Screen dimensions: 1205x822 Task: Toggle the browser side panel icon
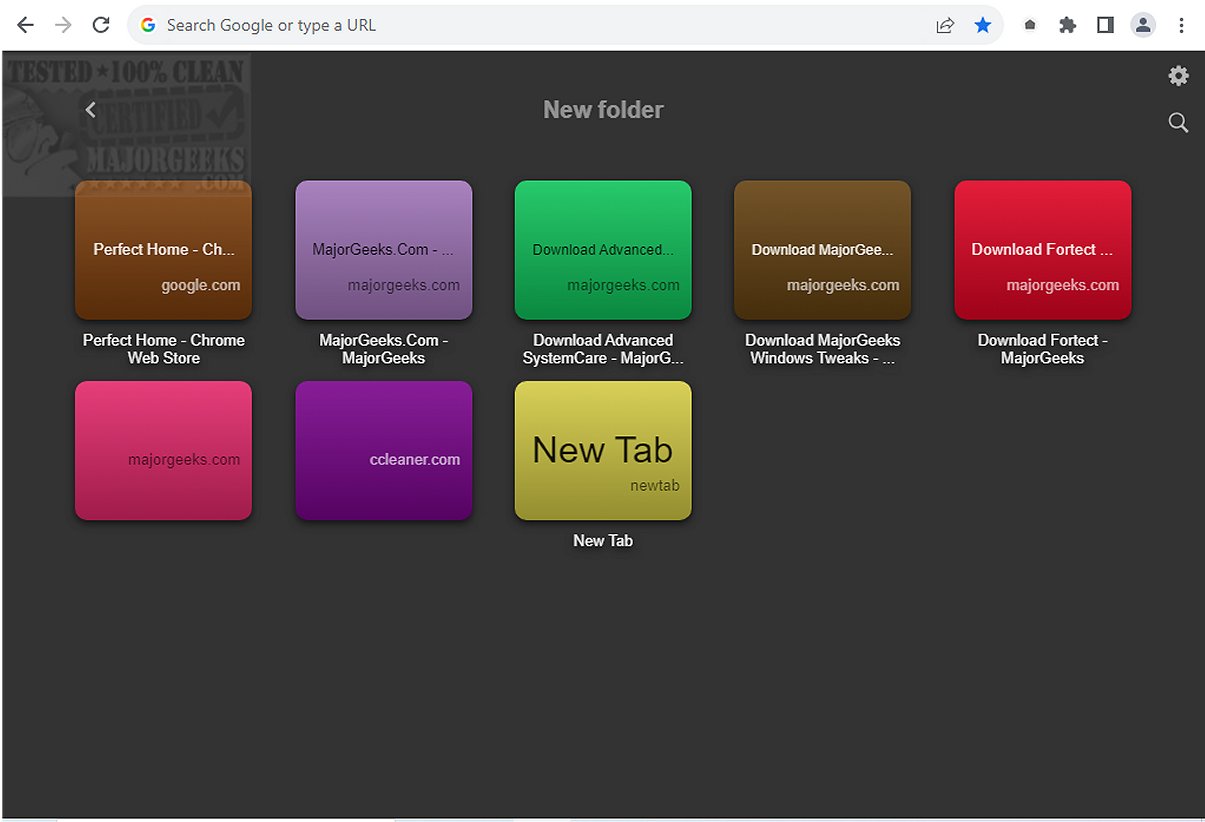[x=1105, y=25]
